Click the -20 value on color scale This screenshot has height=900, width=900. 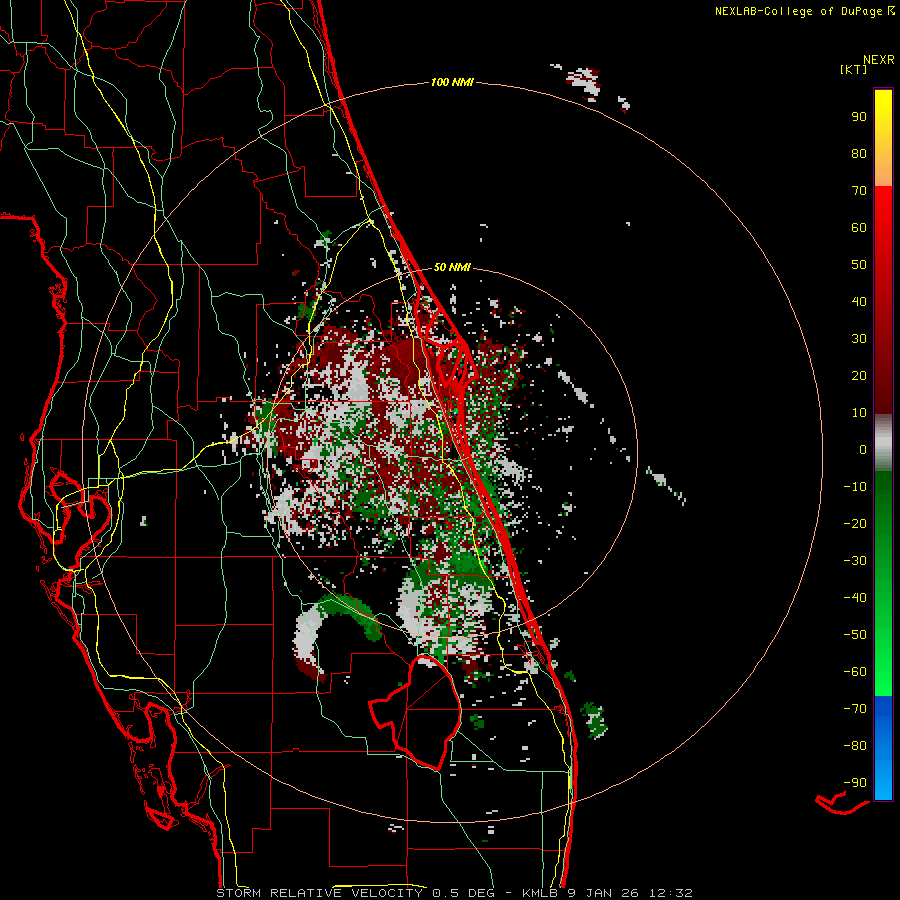(855, 524)
